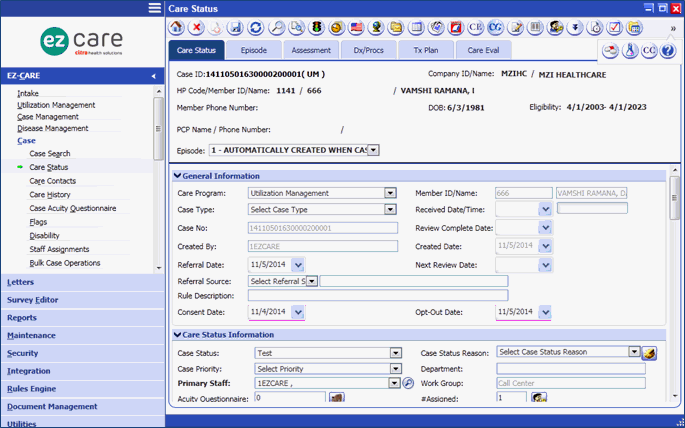Open the Reports section in sidebar

coord(22,318)
